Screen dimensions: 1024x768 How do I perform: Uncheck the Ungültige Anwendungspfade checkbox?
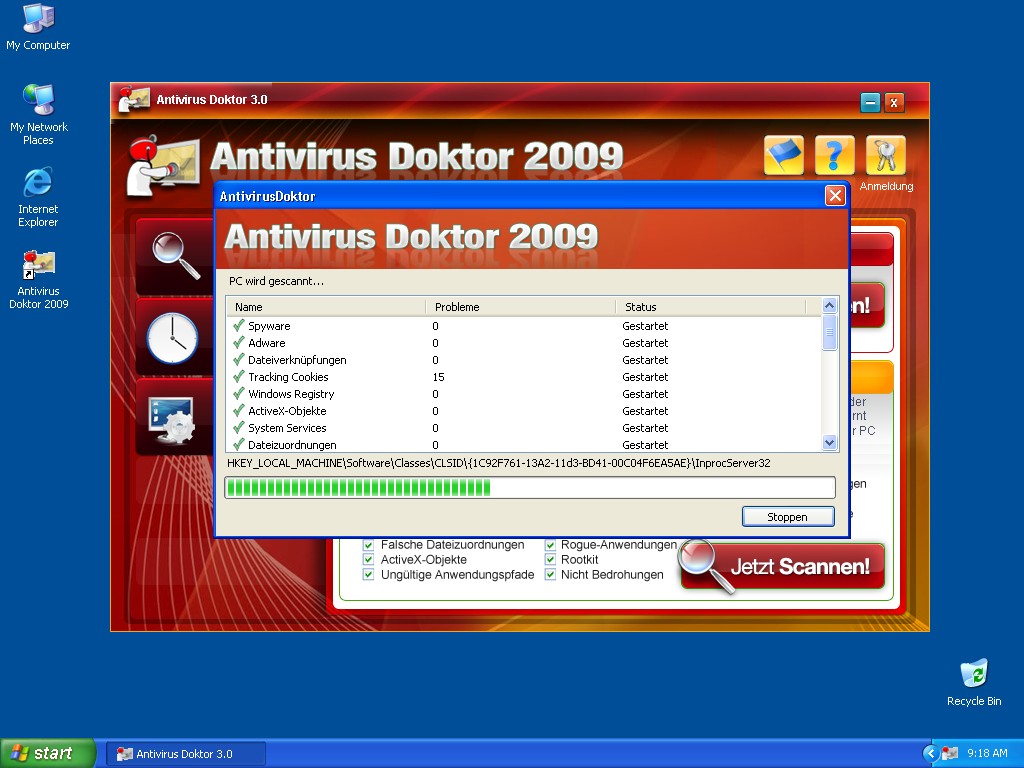[x=369, y=575]
